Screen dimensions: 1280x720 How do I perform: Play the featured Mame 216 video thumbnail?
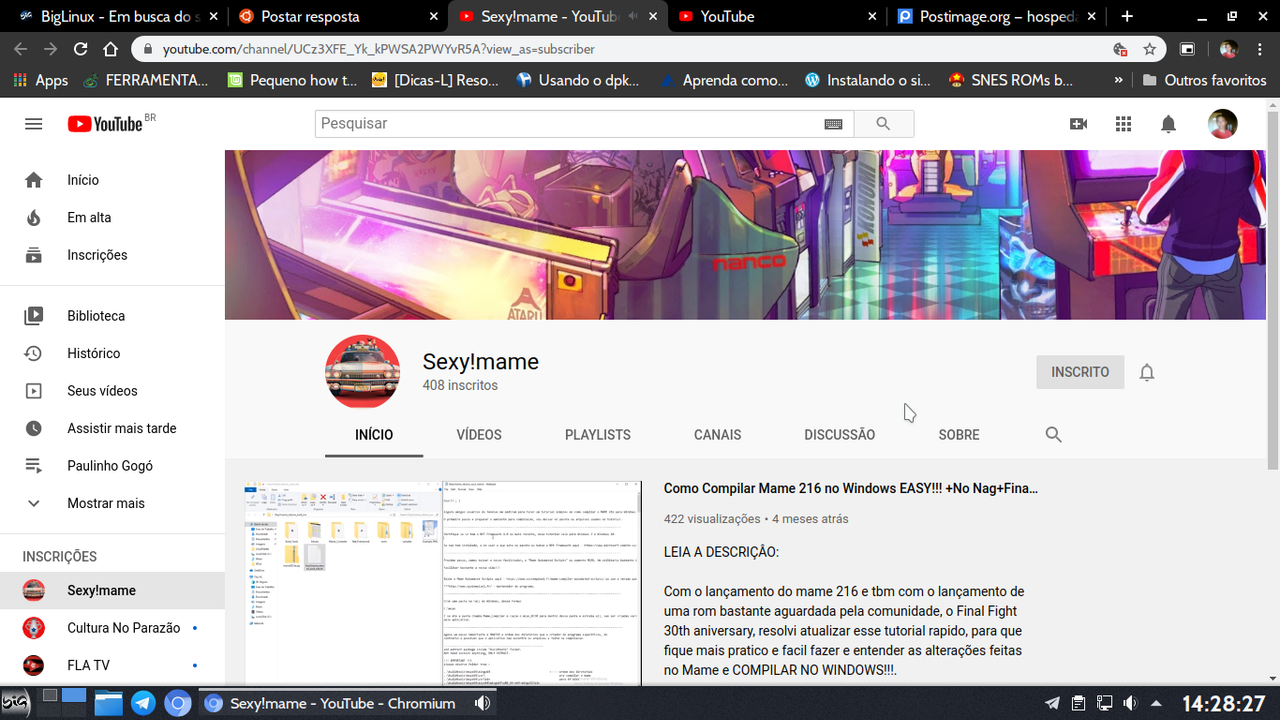(x=443, y=583)
